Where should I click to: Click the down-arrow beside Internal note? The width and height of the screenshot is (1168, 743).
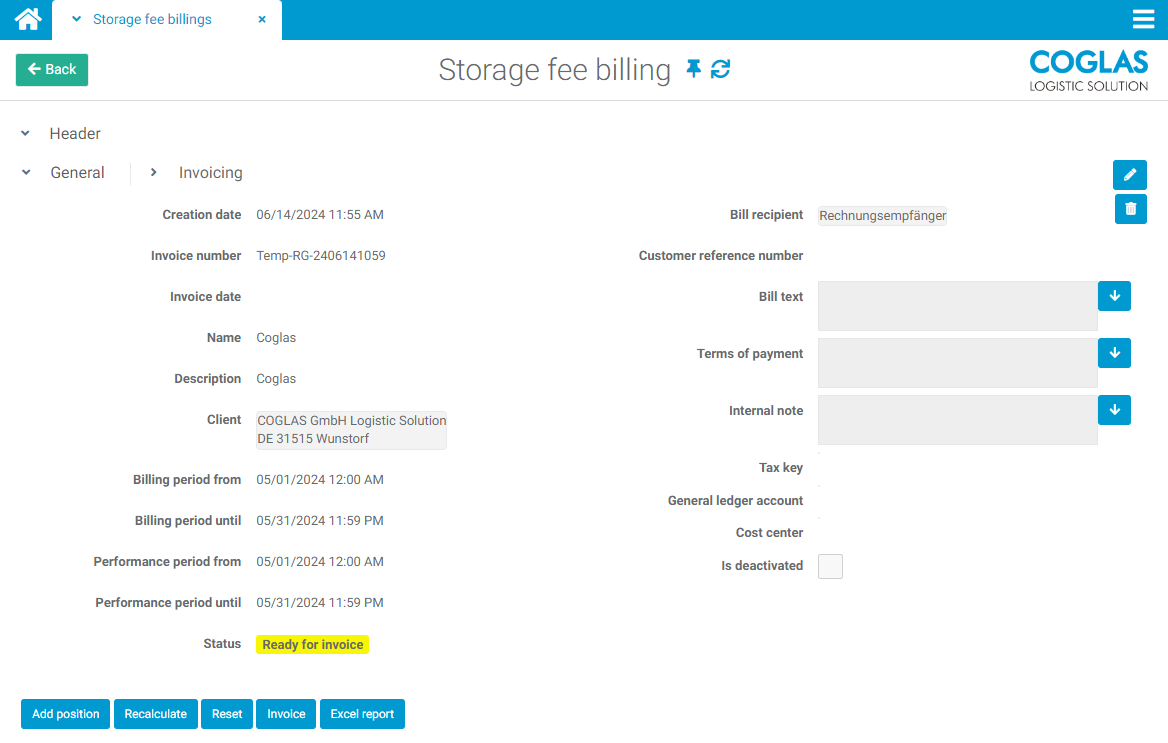pyautogui.click(x=1114, y=410)
